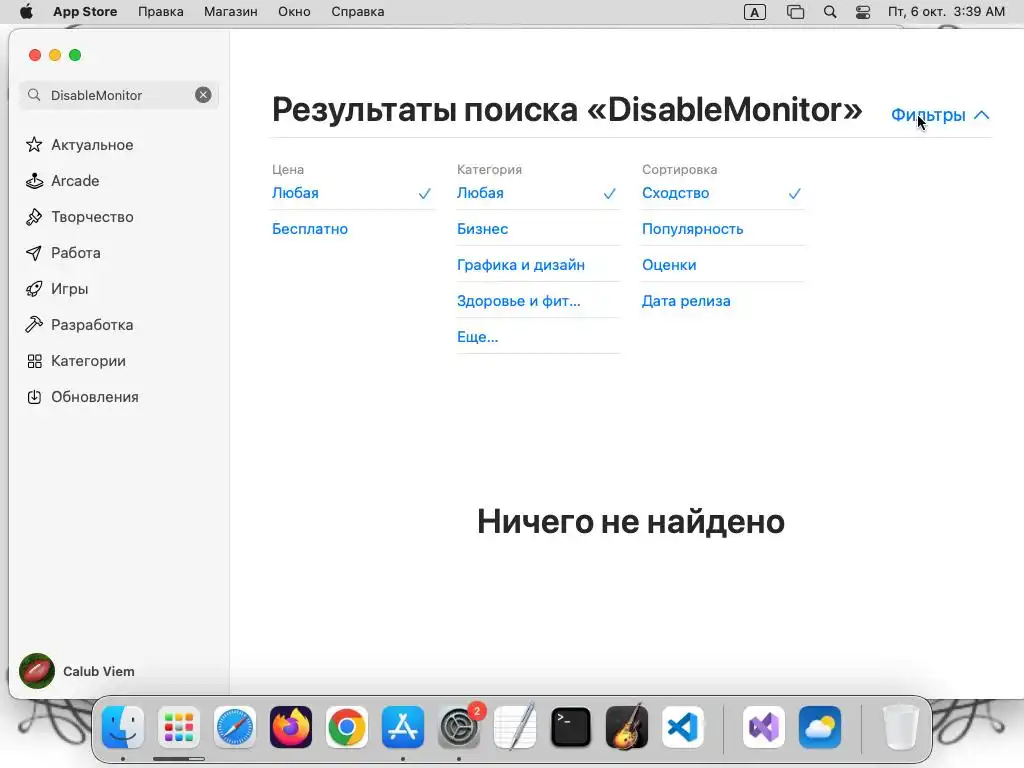Open the Справка menu

[357, 12]
